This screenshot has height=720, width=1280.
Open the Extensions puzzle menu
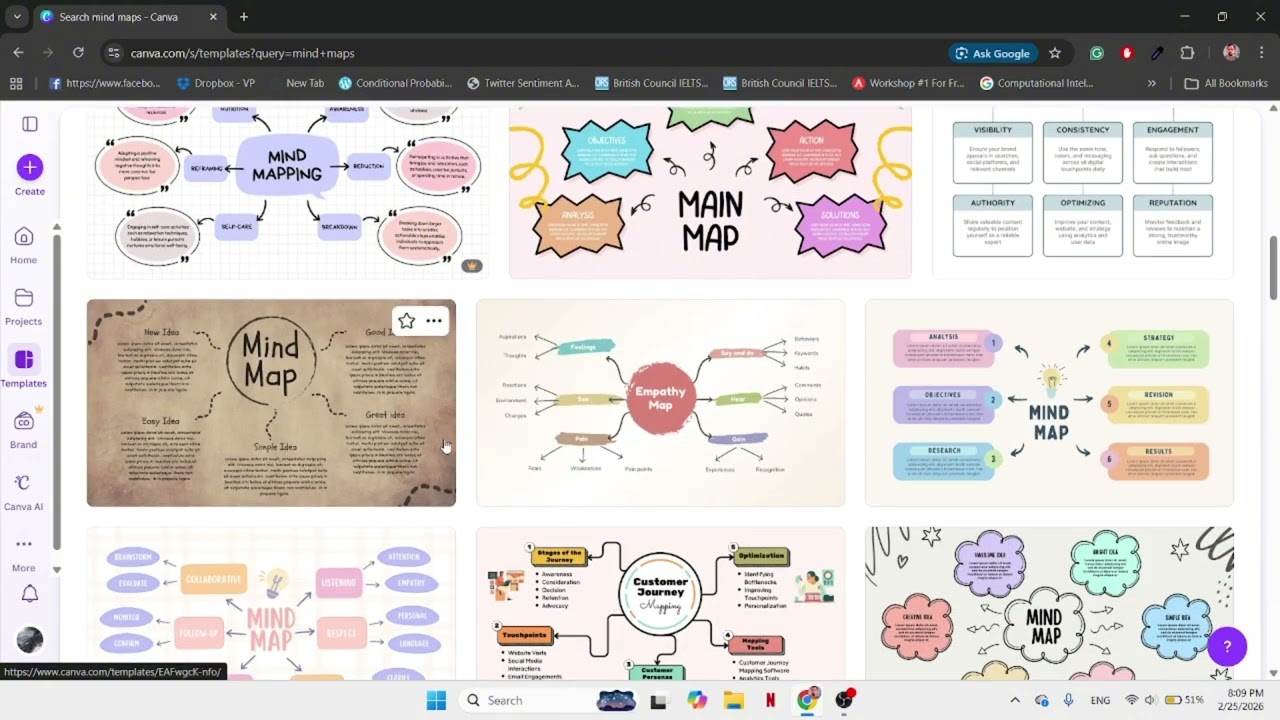[1188, 53]
